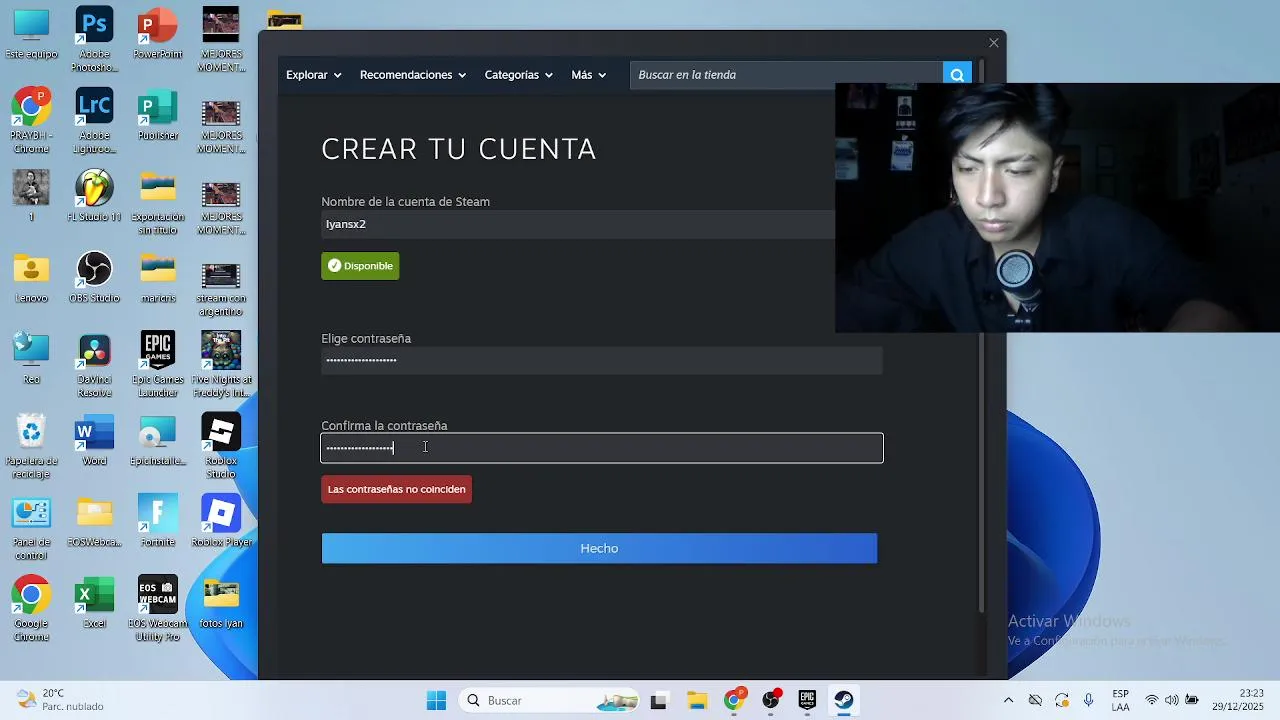This screenshot has height=720, width=1280.
Task: Click the Buscar en la tienda search field
Action: (x=786, y=75)
